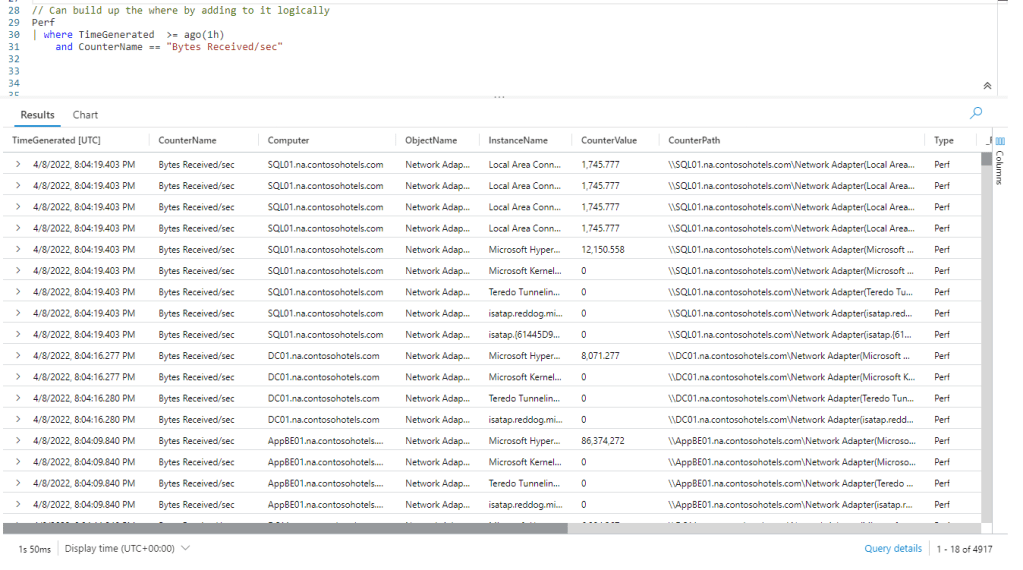Collapse the query editor with double-chevron icon
Image resolution: width=1023 pixels, height=570 pixels.
tap(988, 87)
